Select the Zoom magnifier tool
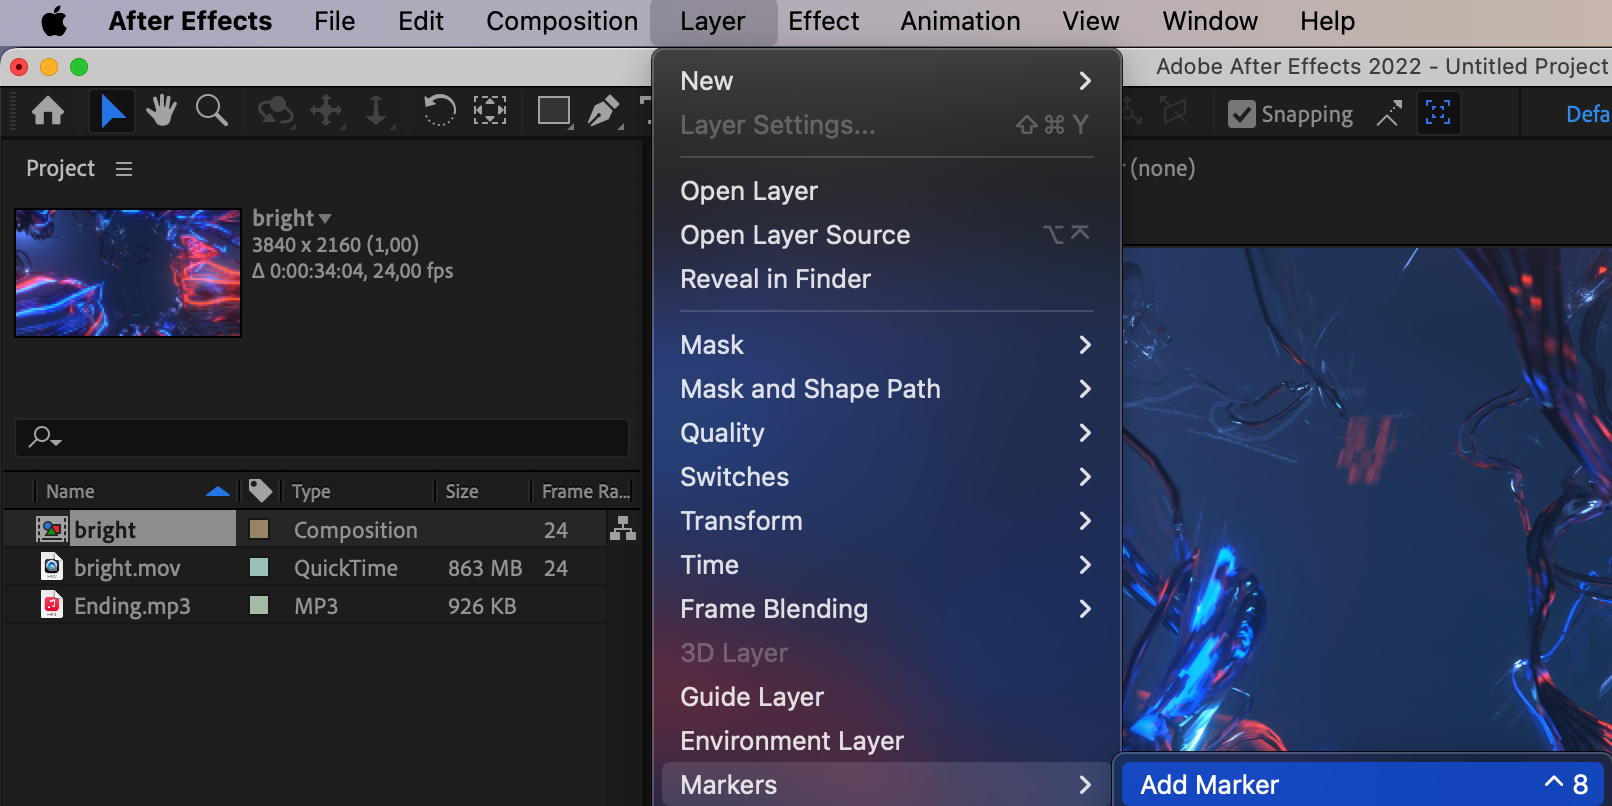This screenshot has width=1612, height=806. [211, 111]
